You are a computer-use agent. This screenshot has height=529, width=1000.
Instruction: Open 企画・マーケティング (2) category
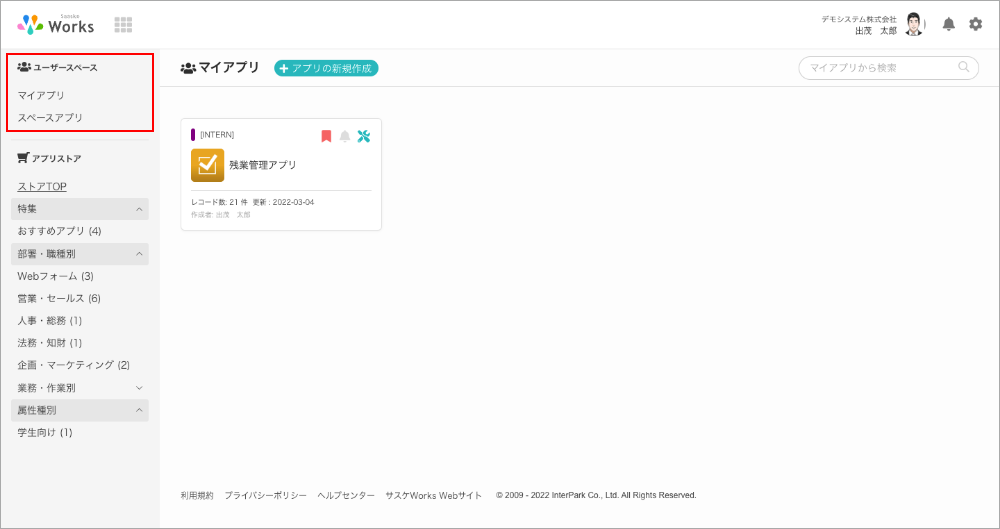coord(73,365)
